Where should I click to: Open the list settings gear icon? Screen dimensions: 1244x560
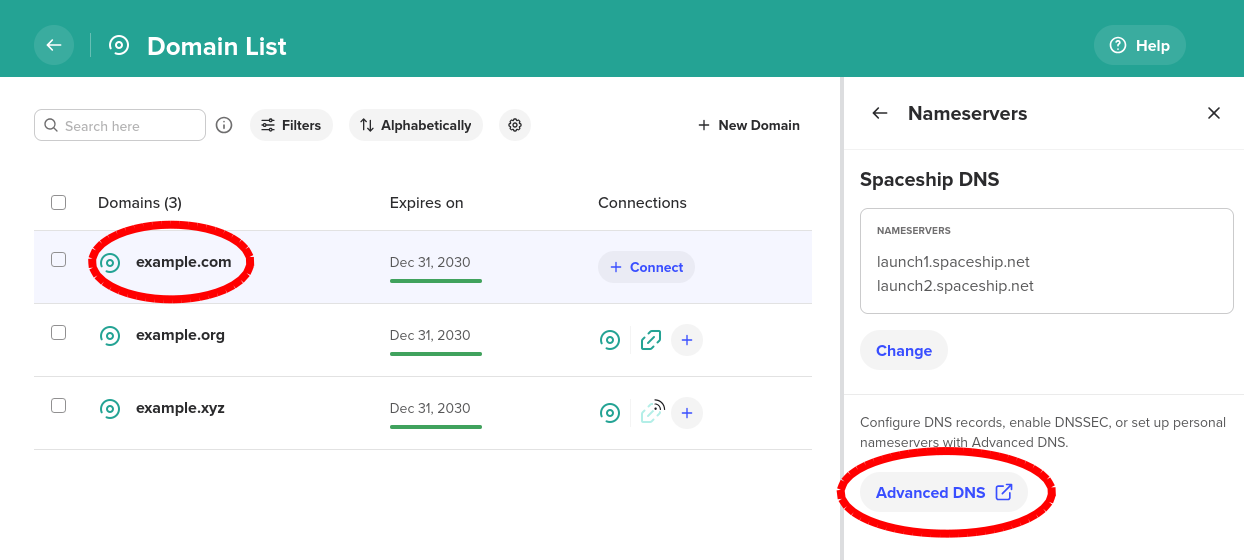[515, 125]
